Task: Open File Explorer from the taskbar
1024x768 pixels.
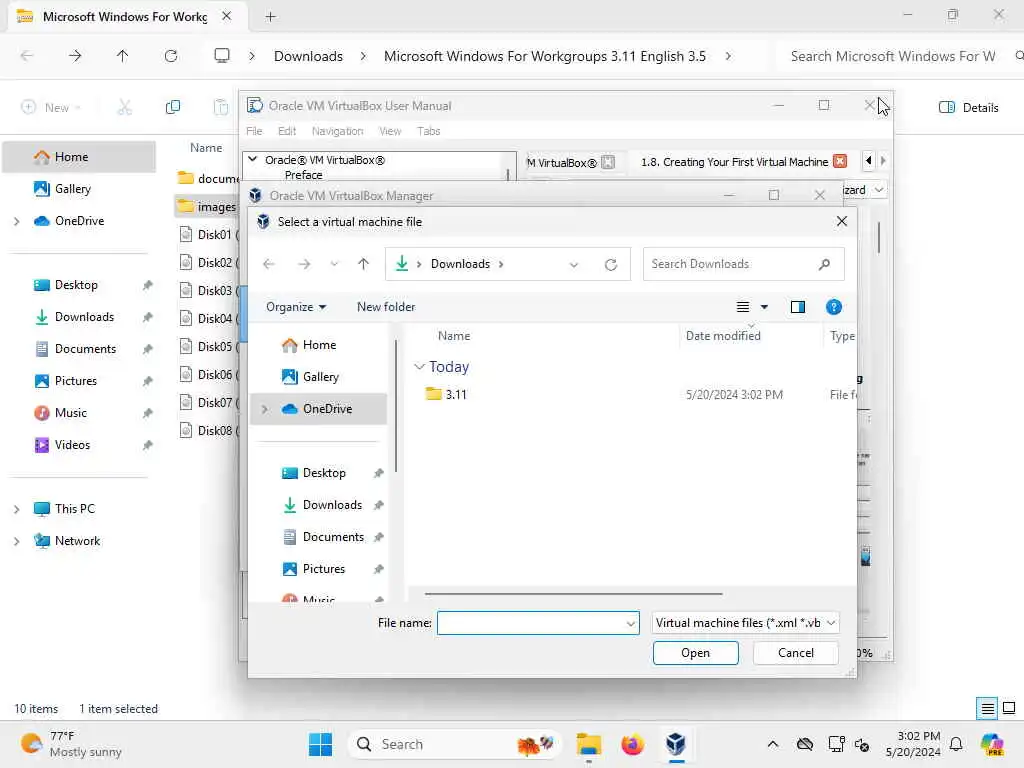Action: pos(588,744)
